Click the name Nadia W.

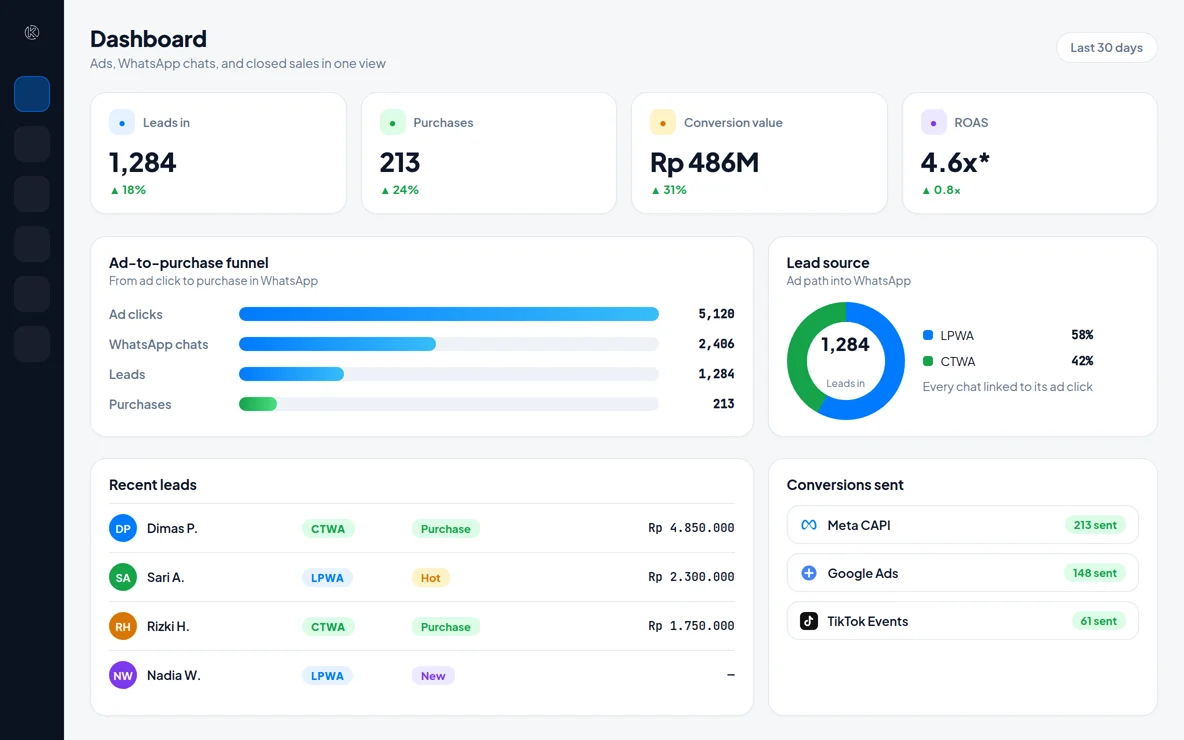[x=174, y=676]
